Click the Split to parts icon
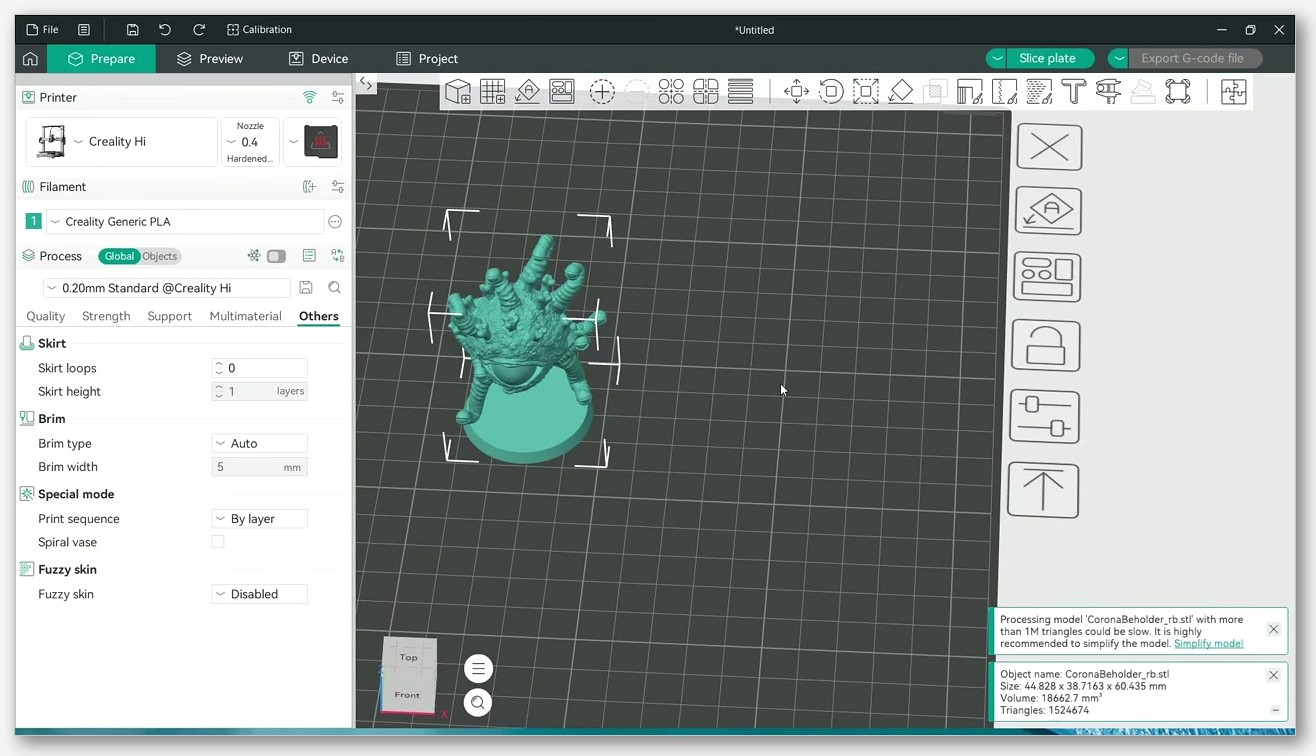 tap(706, 92)
